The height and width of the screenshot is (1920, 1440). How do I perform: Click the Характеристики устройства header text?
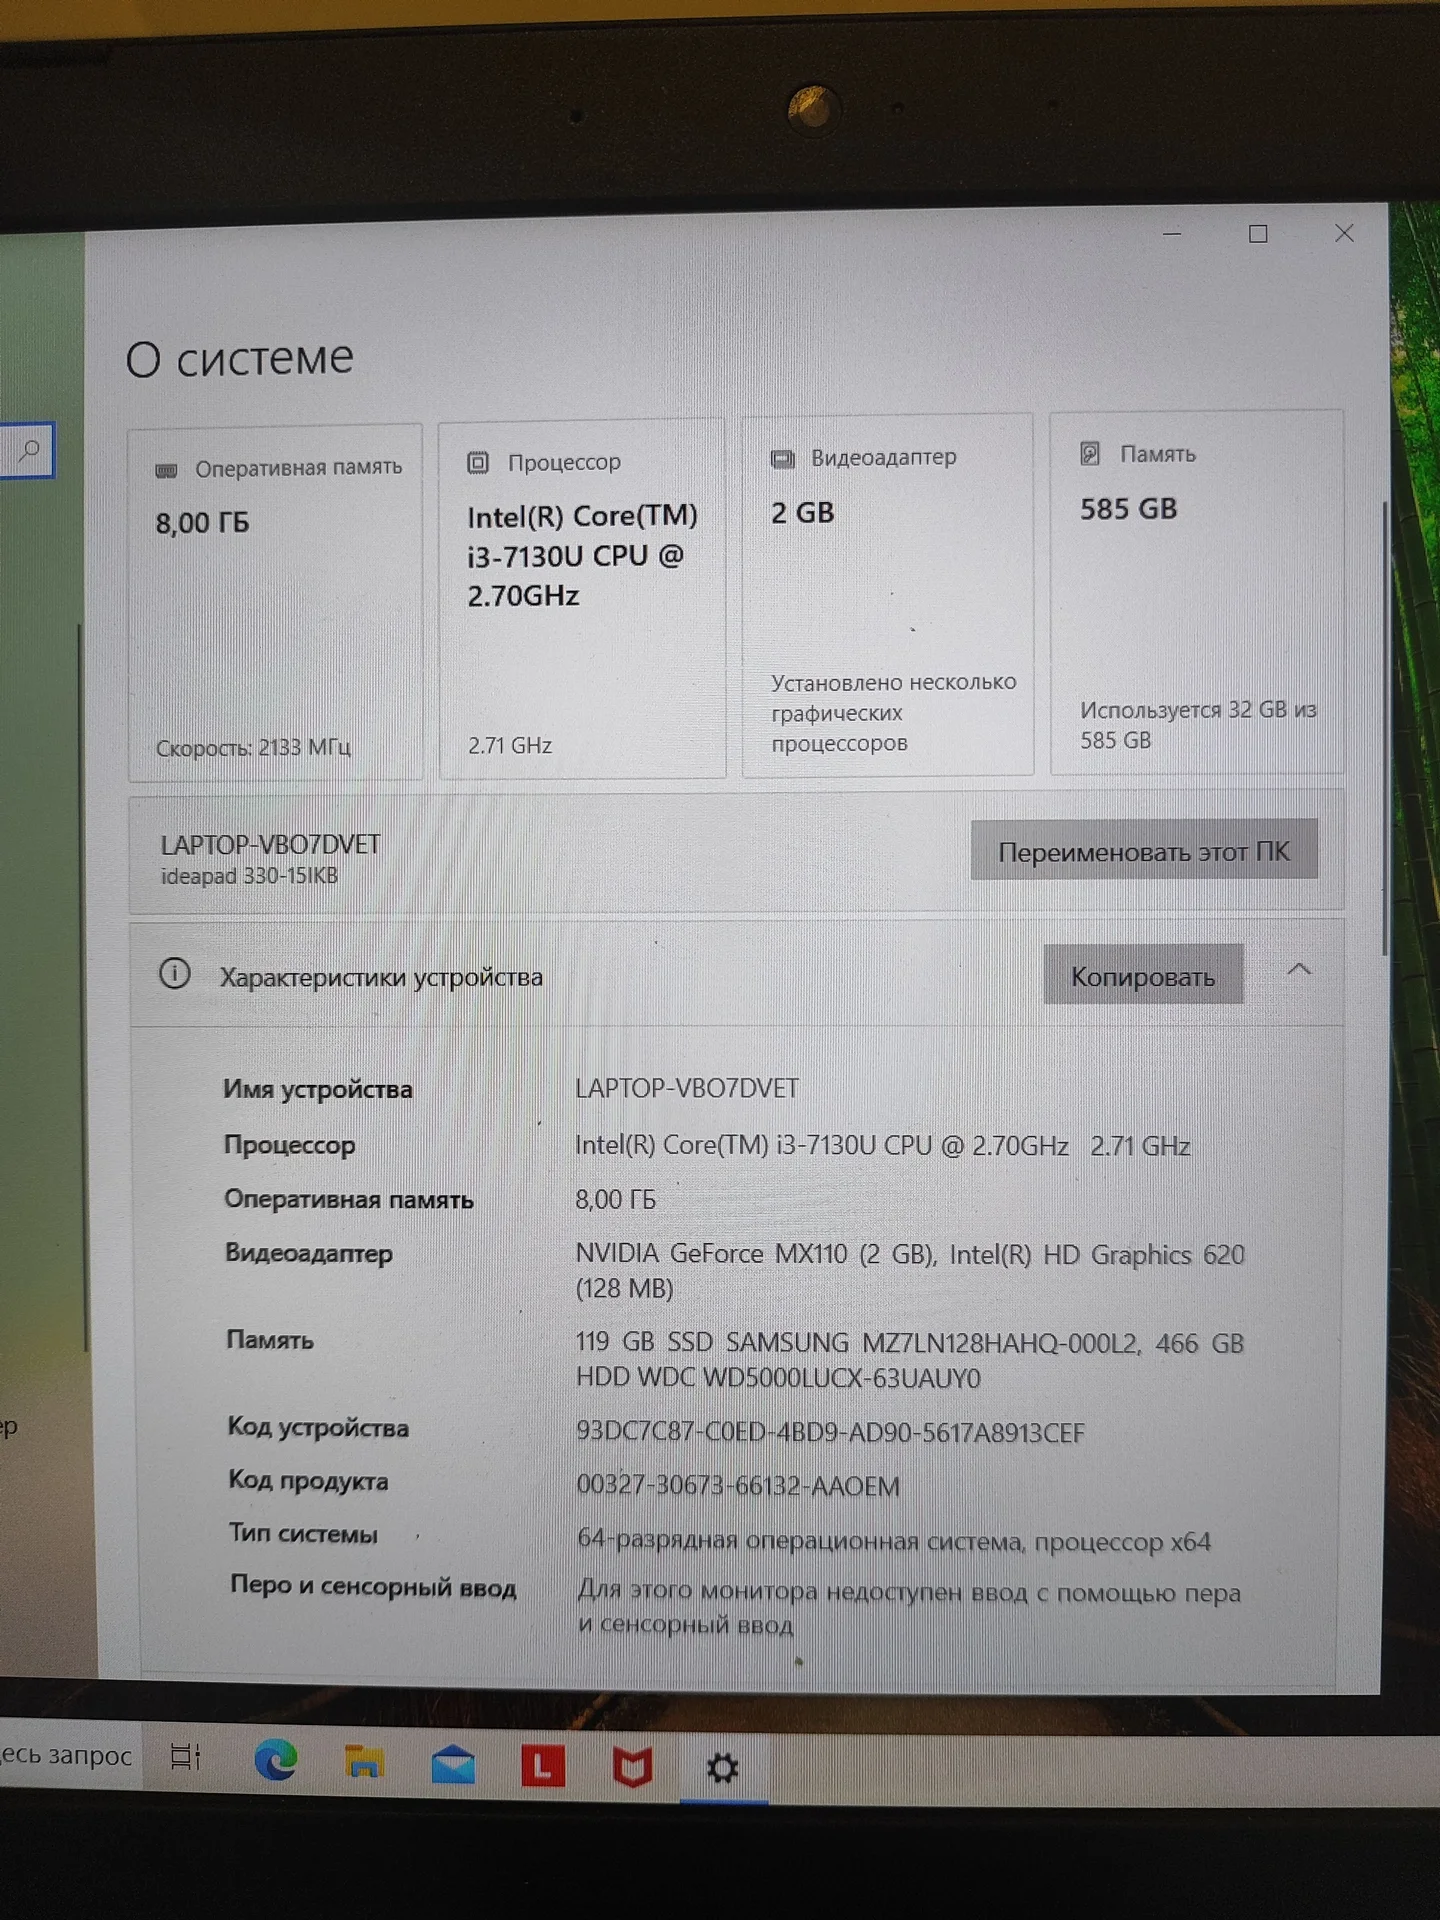coord(381,977)
